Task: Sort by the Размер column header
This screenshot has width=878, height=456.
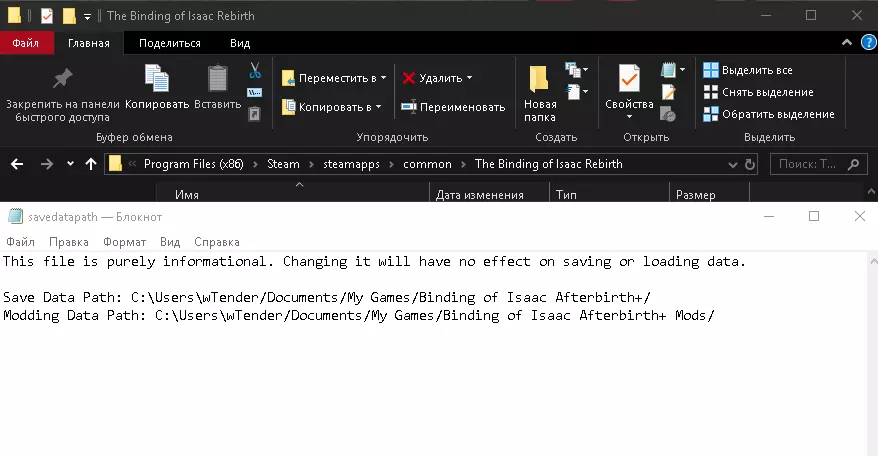Action: [695, 195]
